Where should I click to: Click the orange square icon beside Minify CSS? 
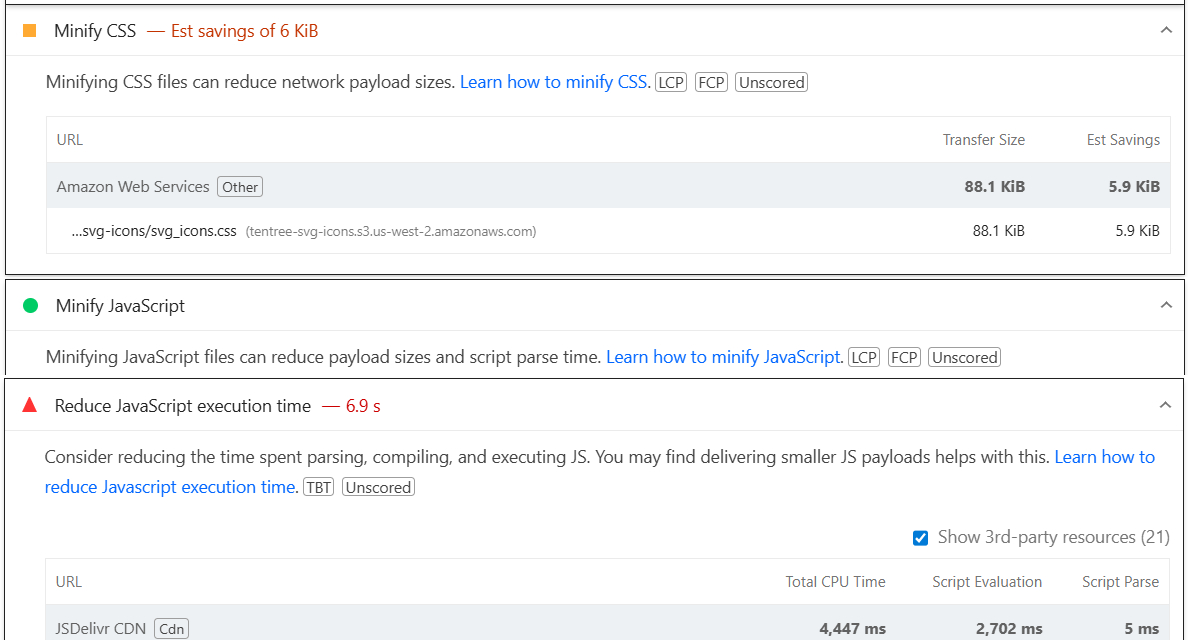29,30
